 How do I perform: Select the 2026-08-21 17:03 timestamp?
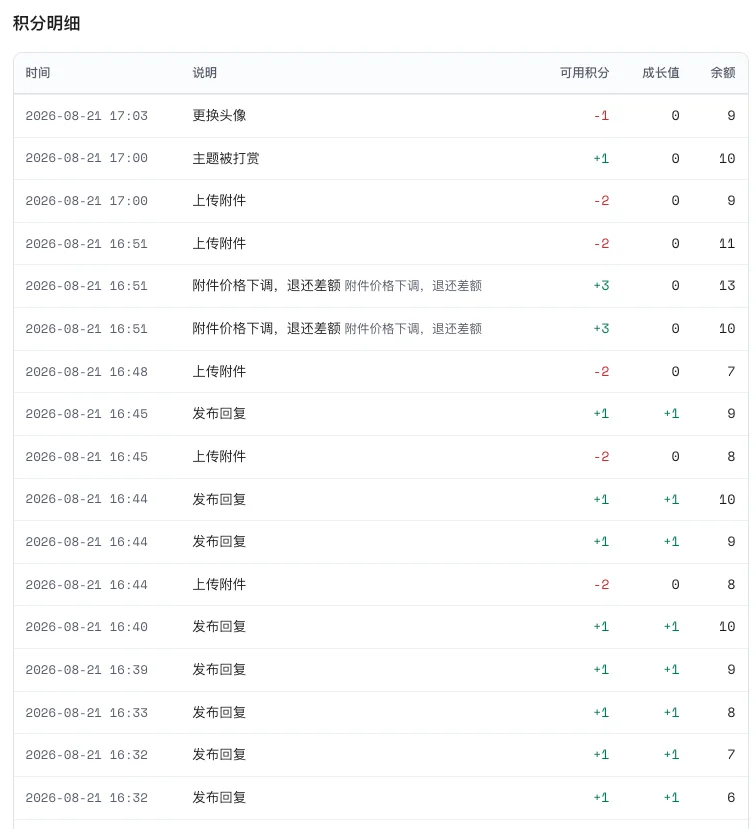tap(87, 116)
